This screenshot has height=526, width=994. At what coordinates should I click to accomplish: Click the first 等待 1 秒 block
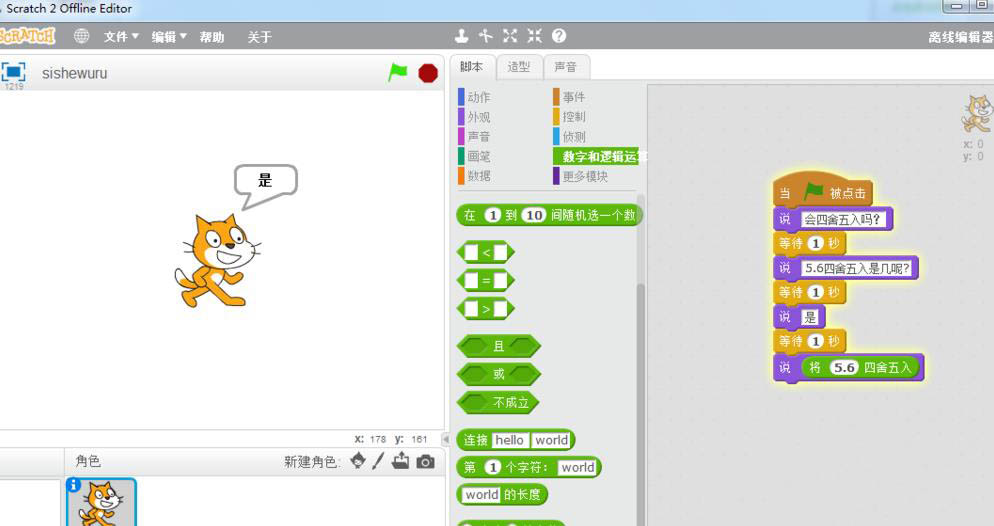pos(810,243)
